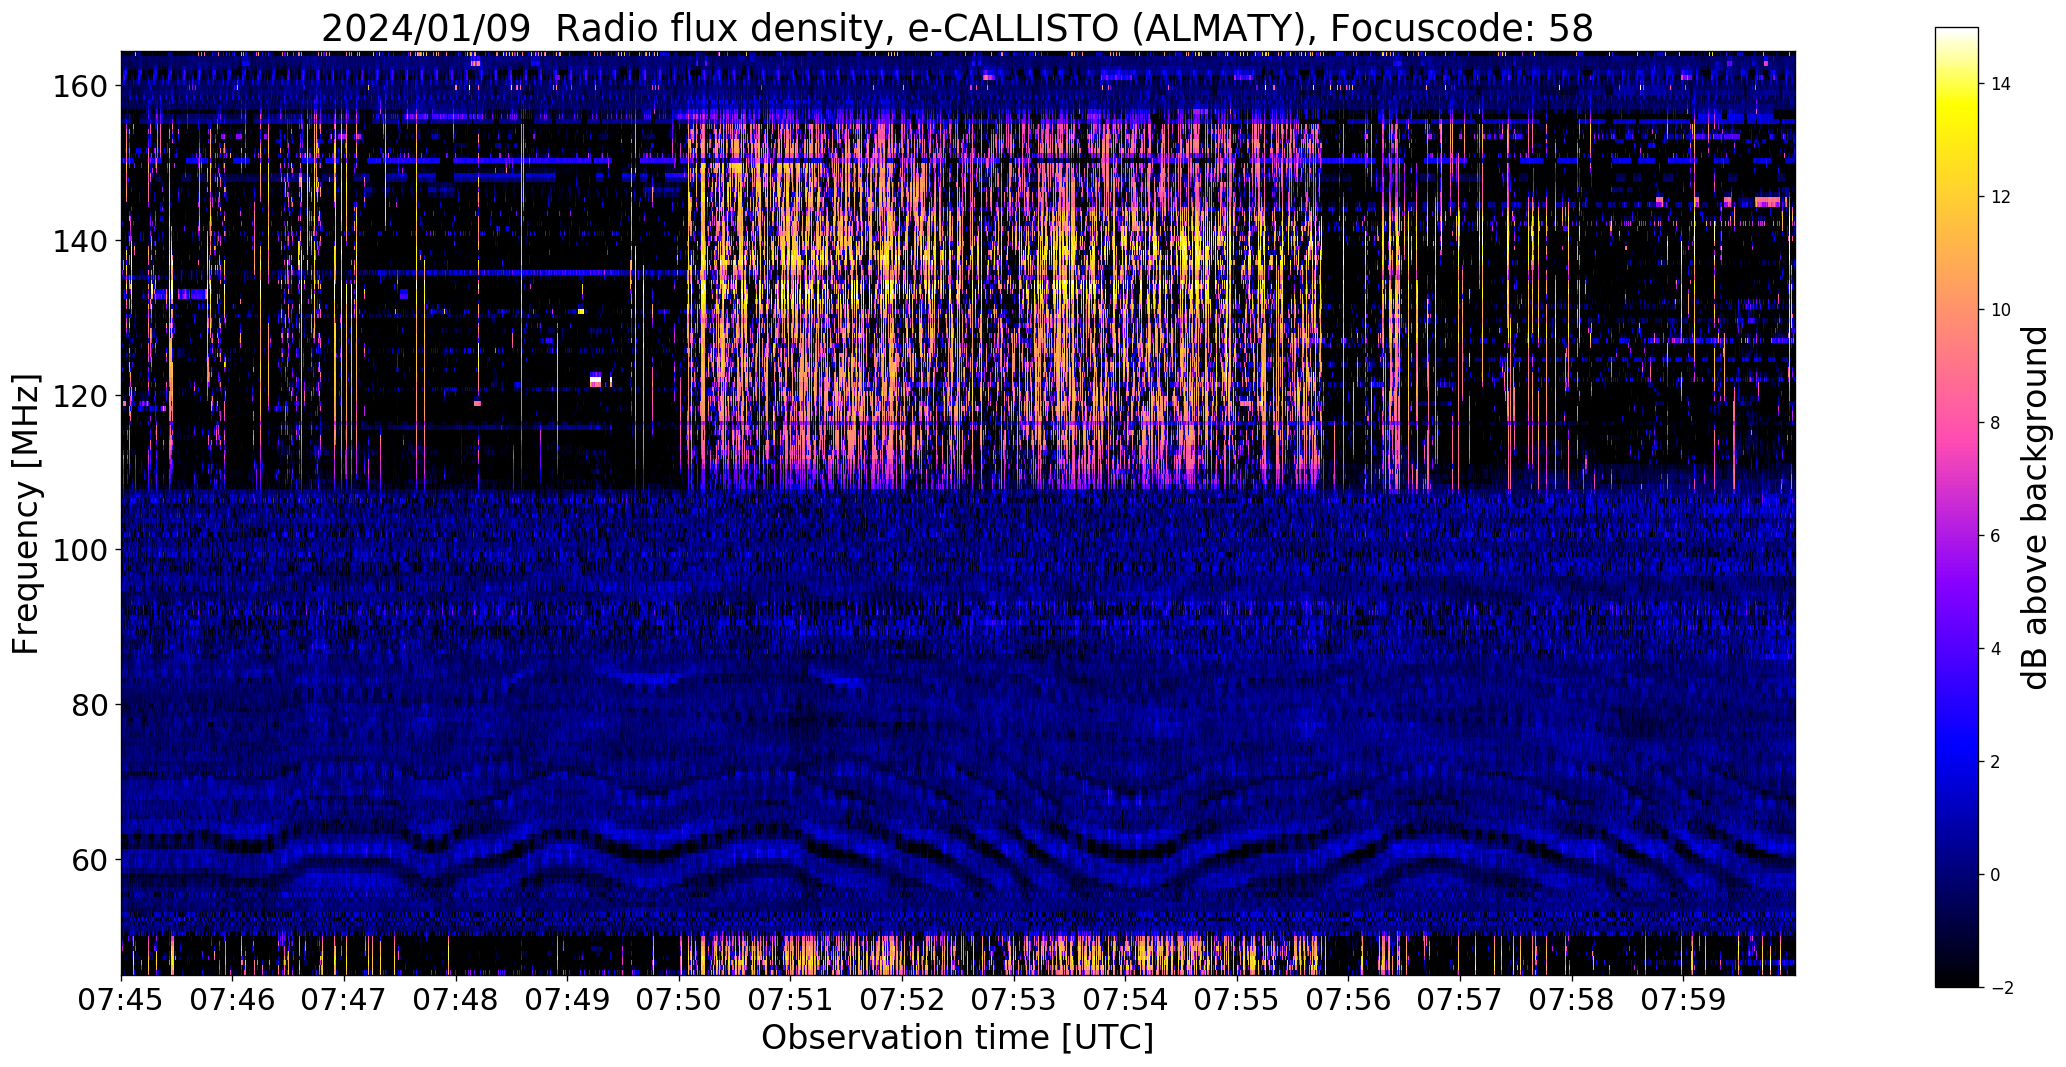Viewport: 2066px width, 1067px height.
Task: Click the 07:47 time tick label
Action: pos(344,998)
